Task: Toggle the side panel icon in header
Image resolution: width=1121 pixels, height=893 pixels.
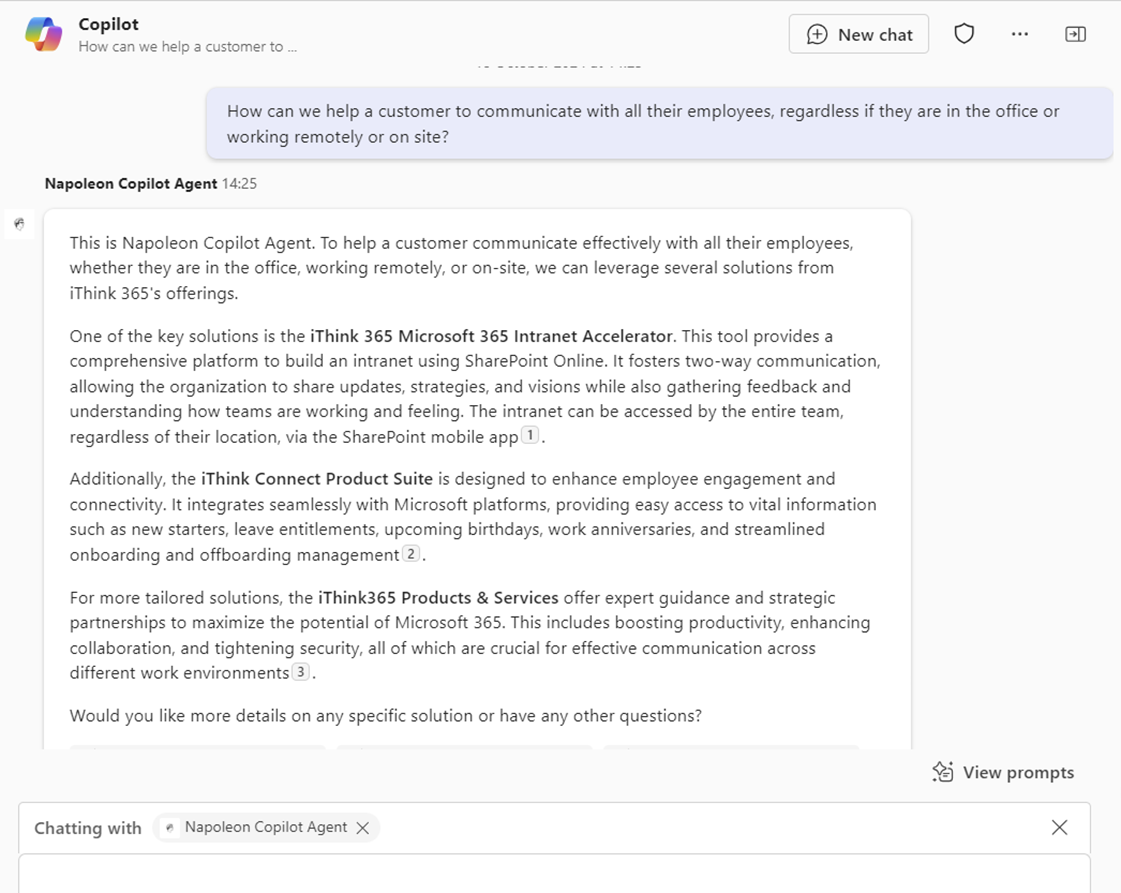Action: pyautogui.click(x=1075, y=34)
